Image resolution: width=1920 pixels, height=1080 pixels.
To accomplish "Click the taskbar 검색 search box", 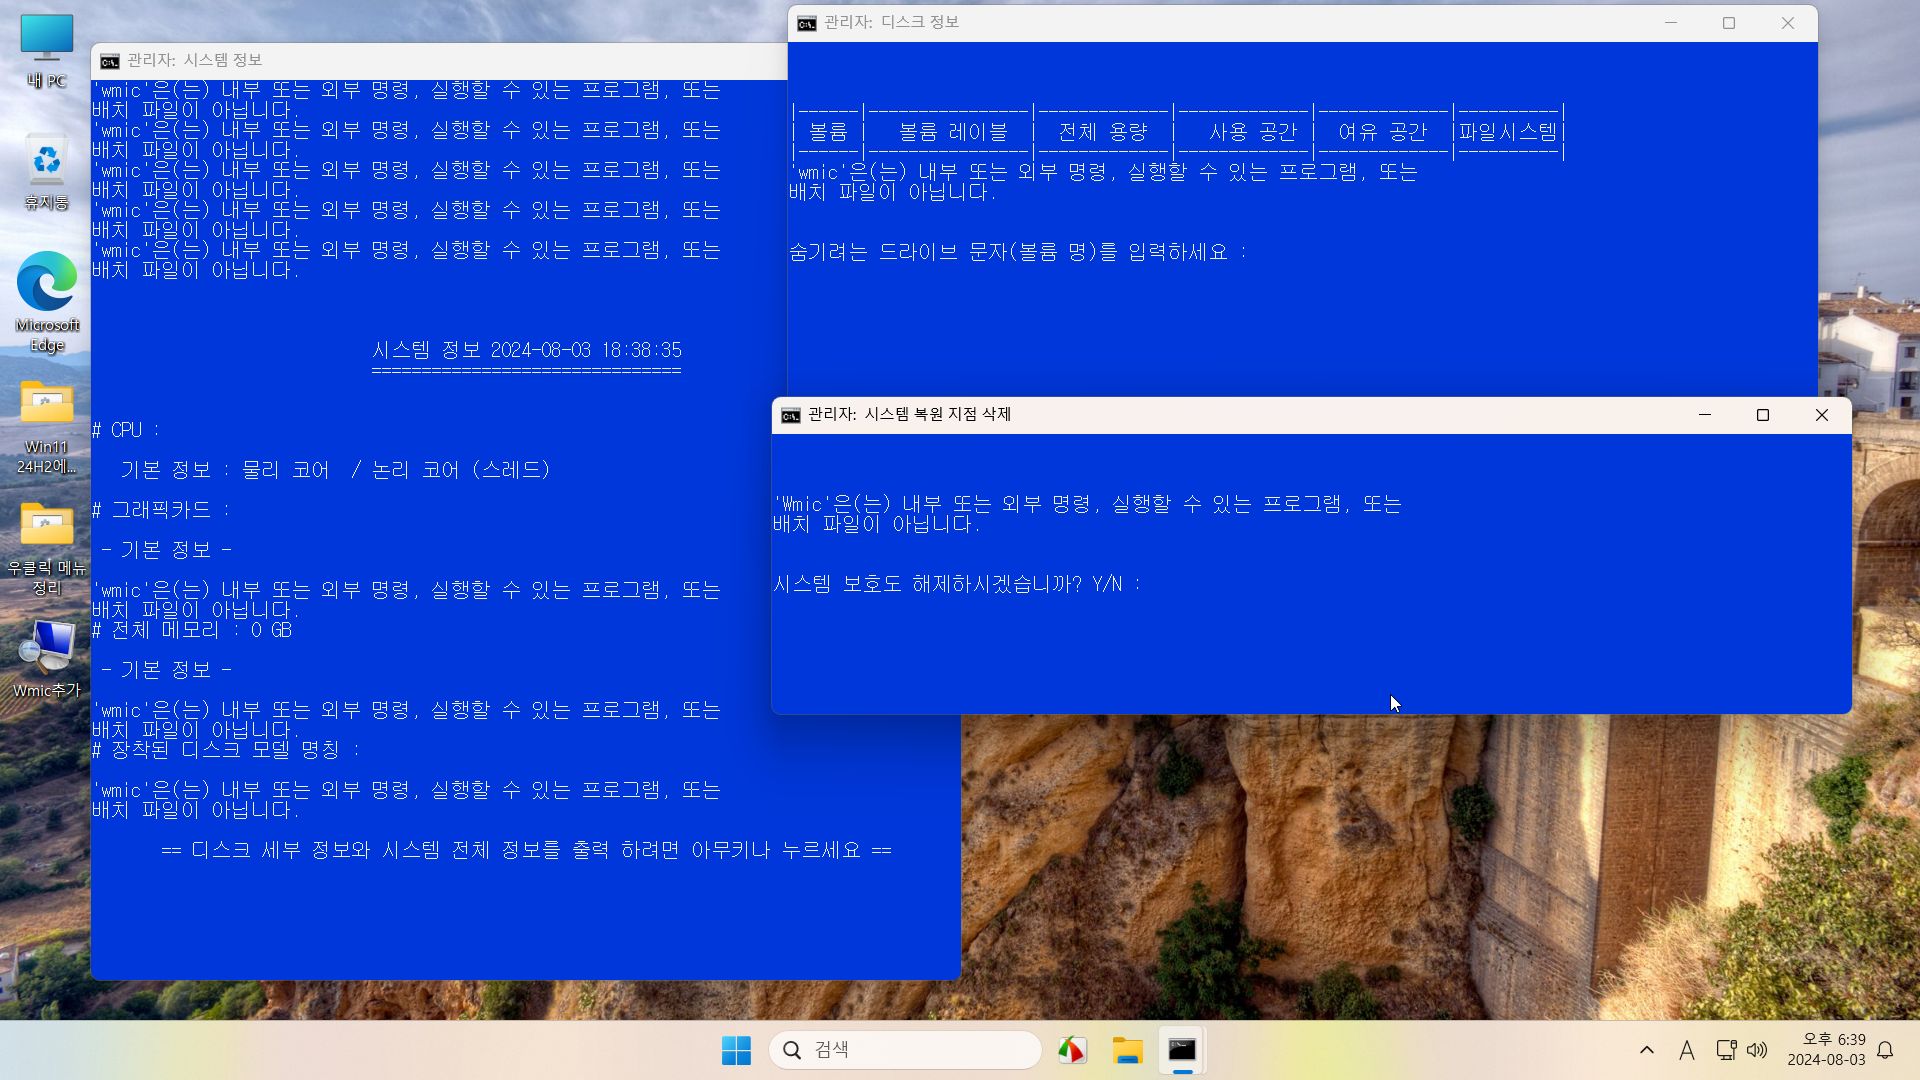I will coord(905,1050).
